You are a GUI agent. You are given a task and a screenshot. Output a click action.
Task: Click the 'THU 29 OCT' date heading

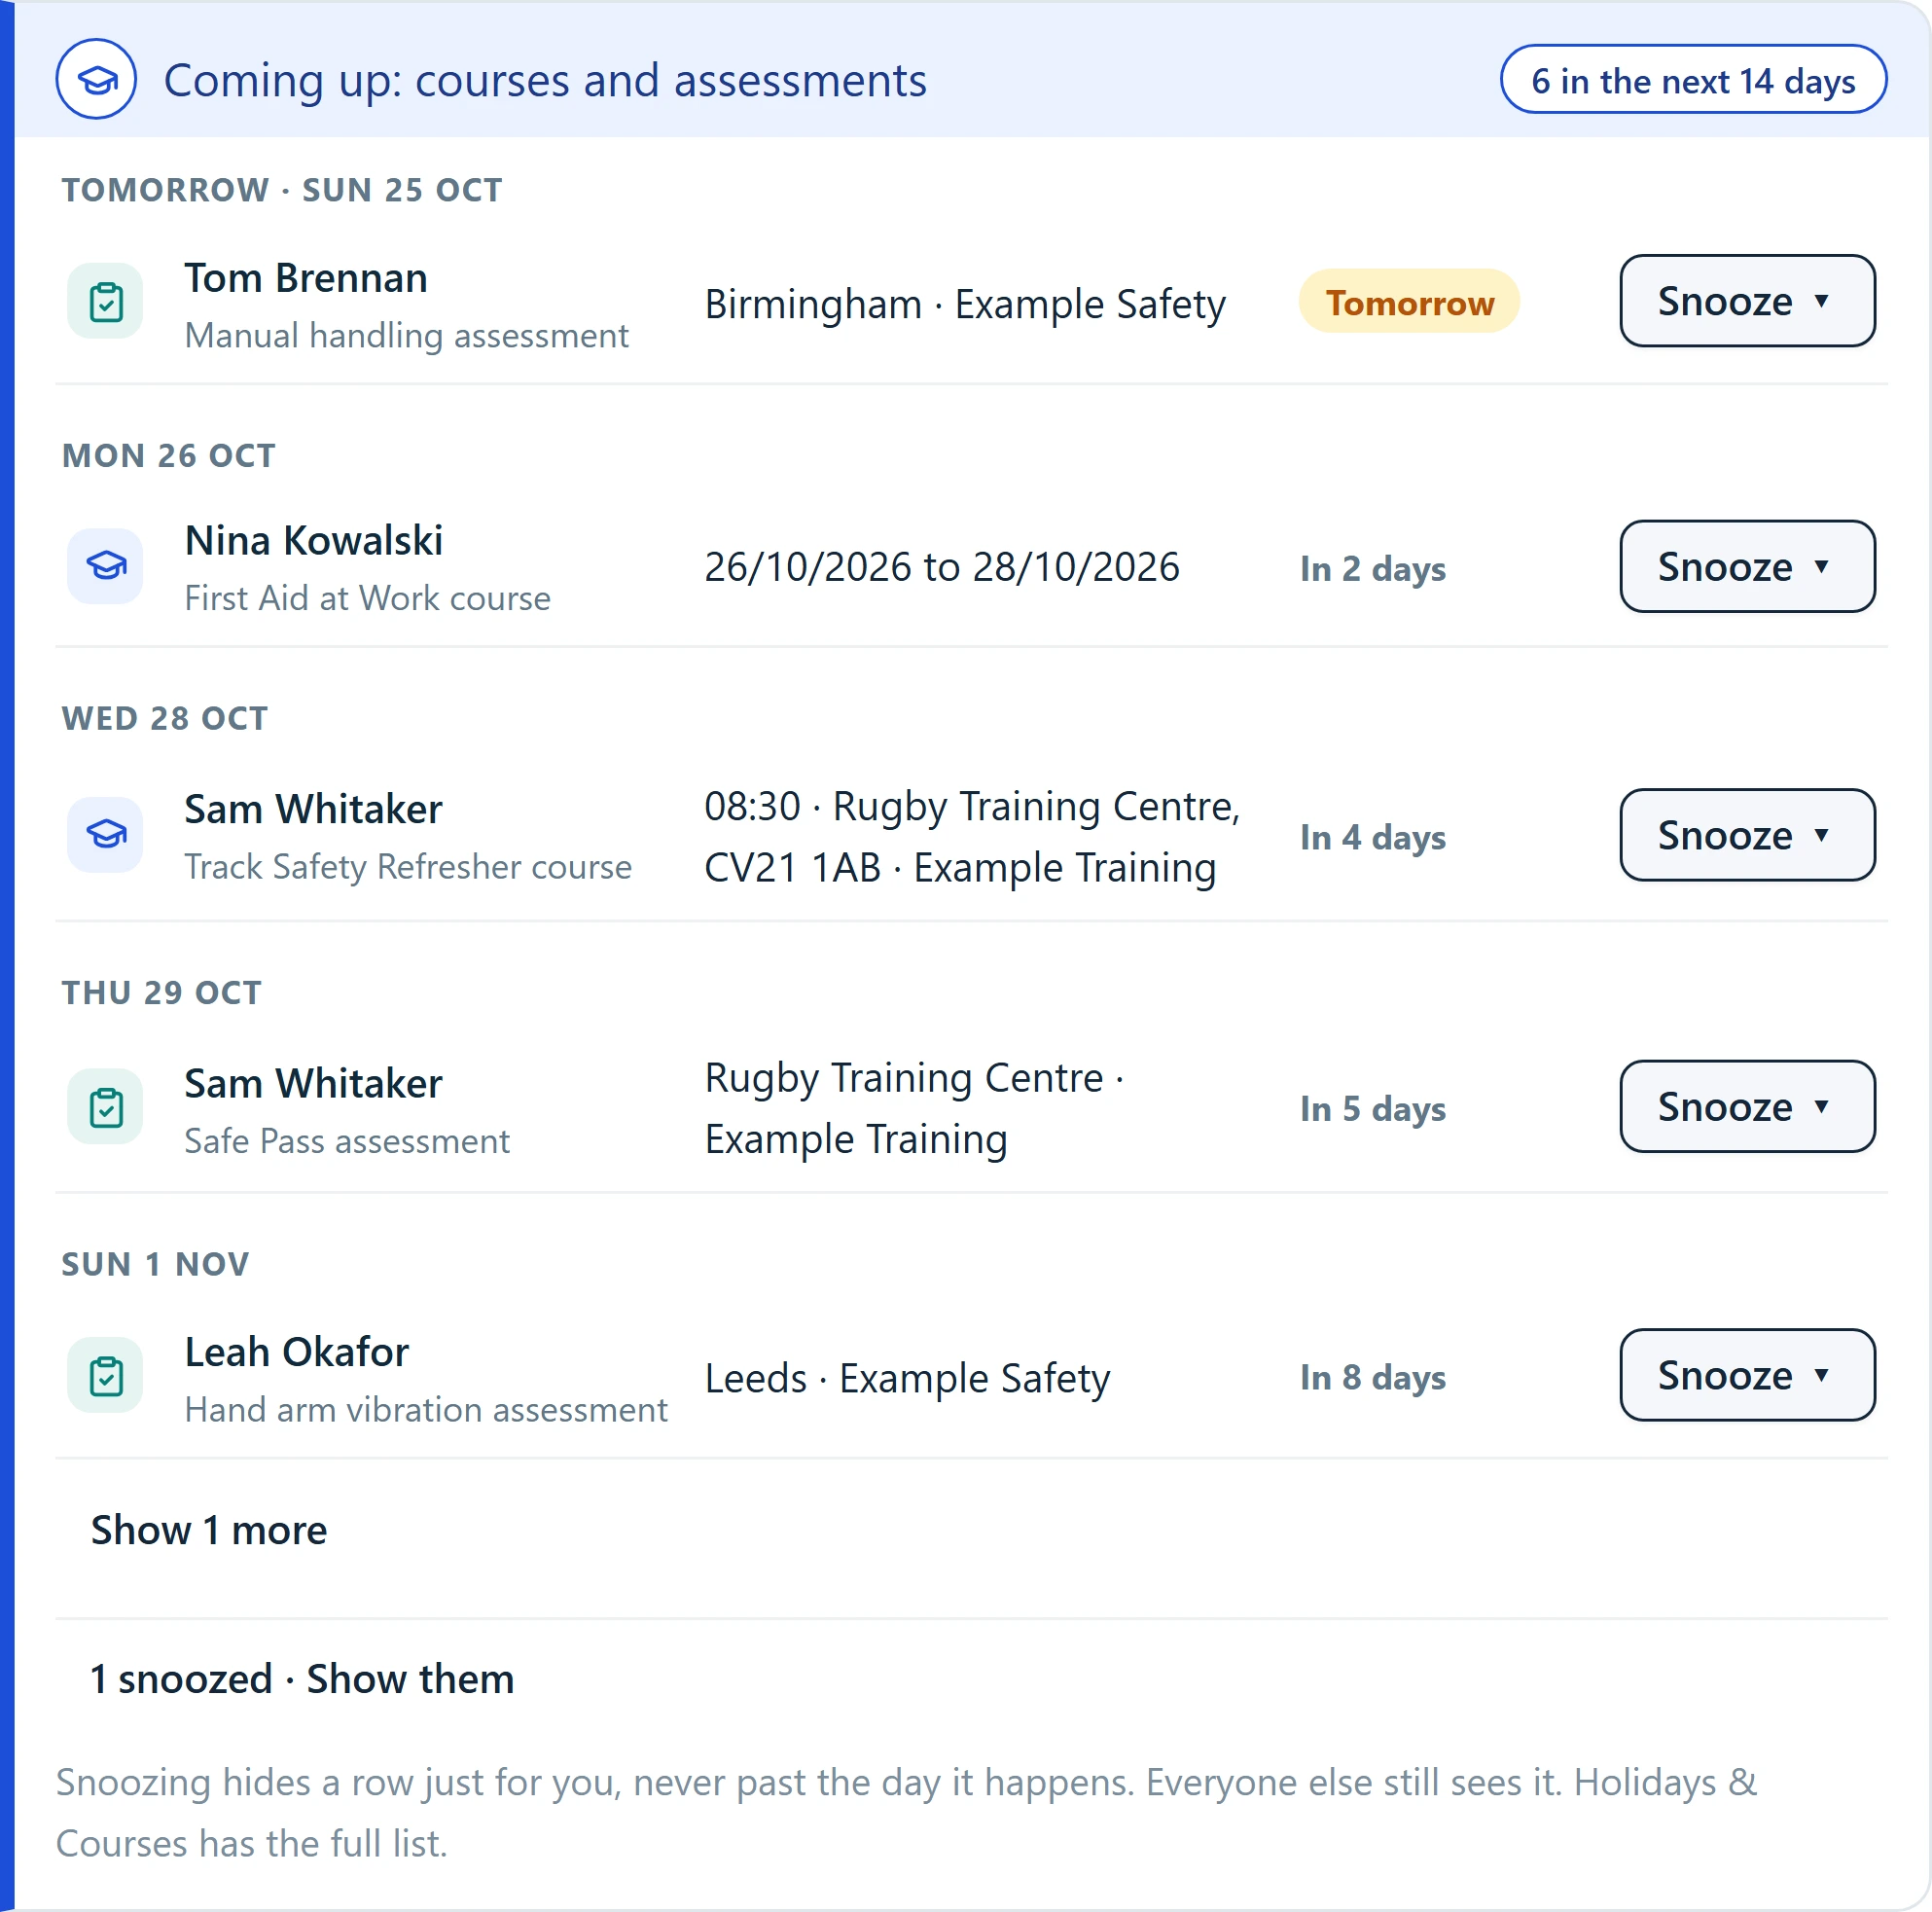click(162, 993)
